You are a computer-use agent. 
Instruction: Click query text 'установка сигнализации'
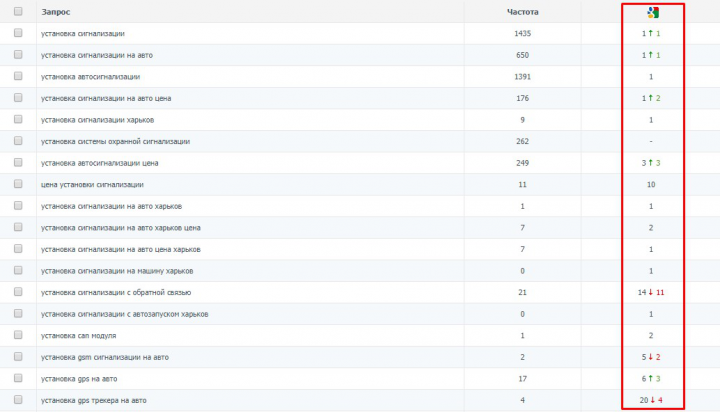(83, 34)
